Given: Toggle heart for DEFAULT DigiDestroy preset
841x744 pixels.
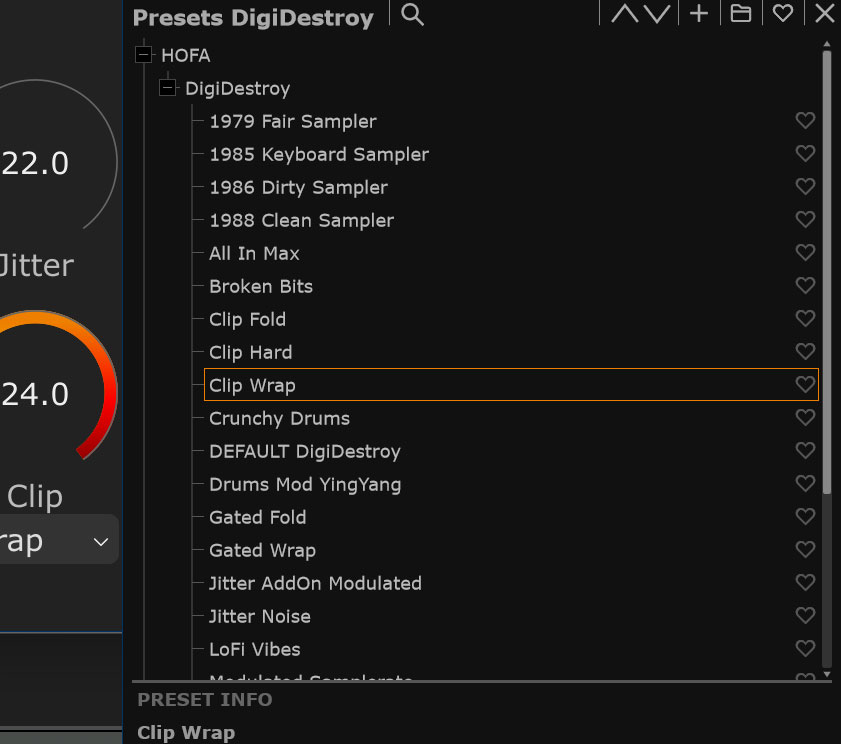Looking at the screenshot, I should [x=805, y=450].
